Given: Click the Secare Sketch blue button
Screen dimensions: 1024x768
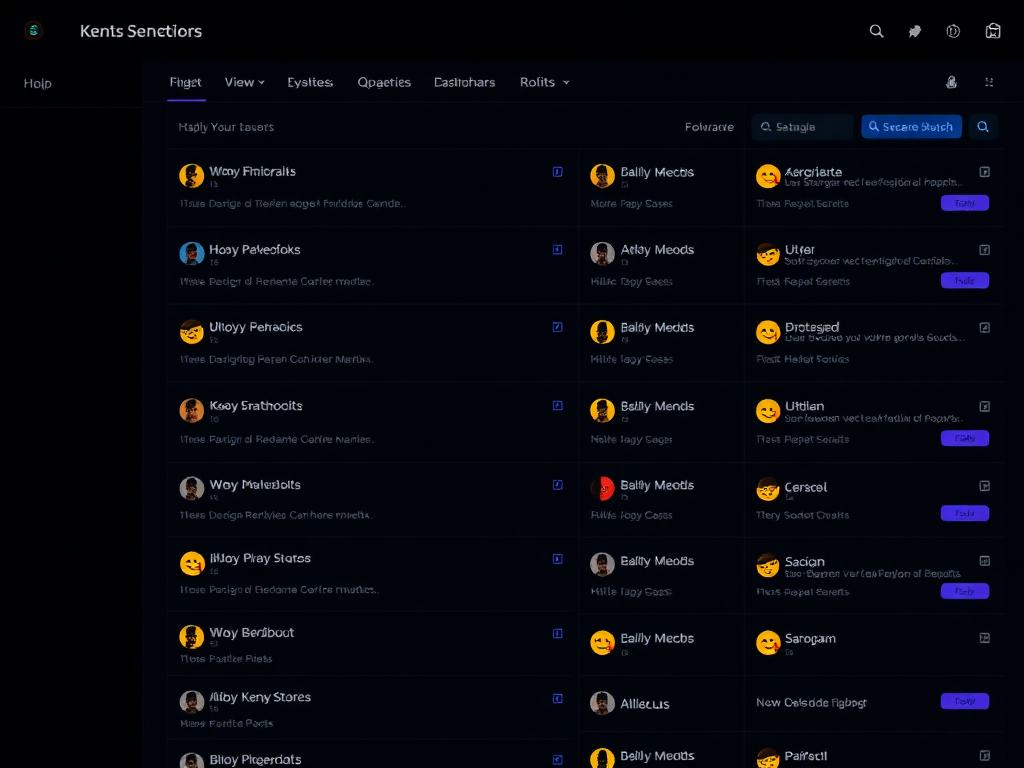Looking at the screenshot, I should (911, 127).
